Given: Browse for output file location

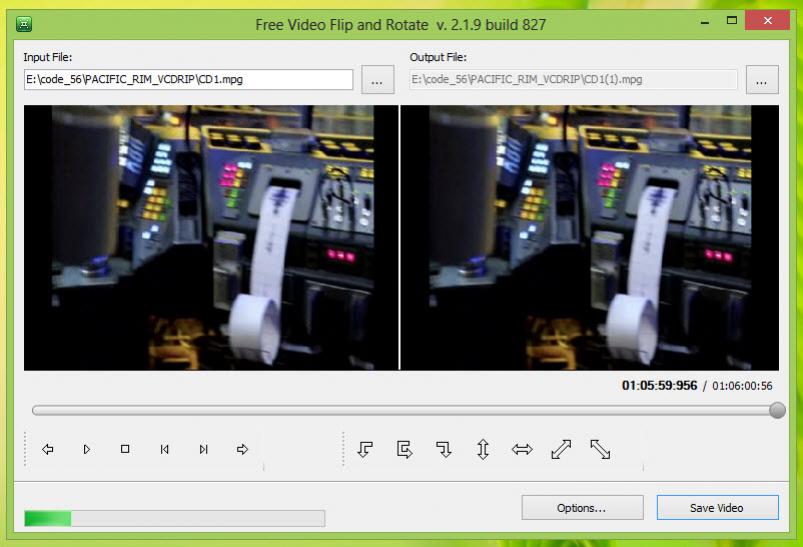Looking at the screenshot, I should point(762,79).
